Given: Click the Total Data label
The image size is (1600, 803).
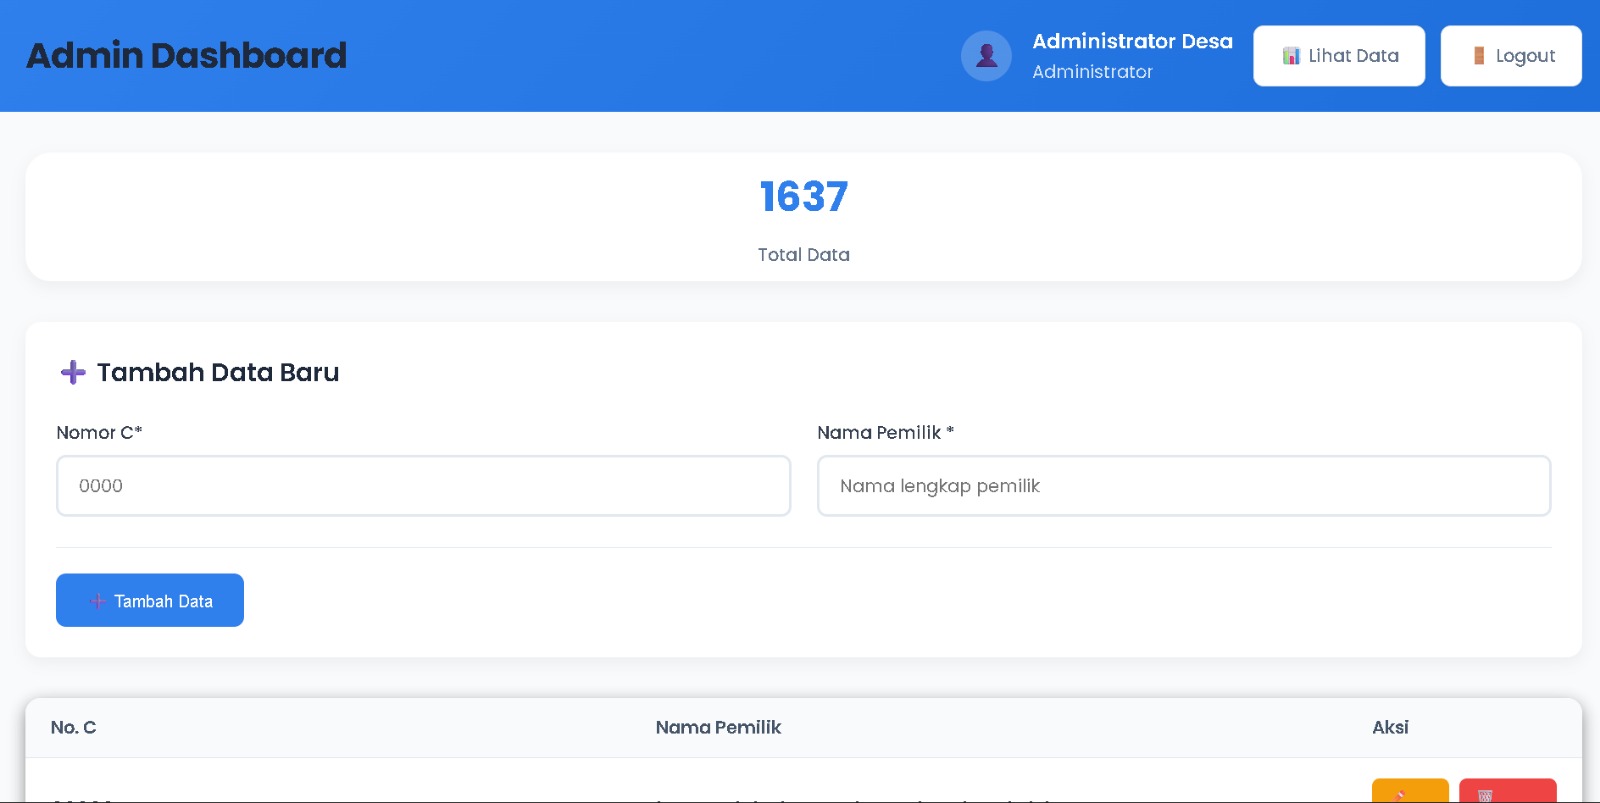Looking at the screenshot, I should (x=804, y=255).
